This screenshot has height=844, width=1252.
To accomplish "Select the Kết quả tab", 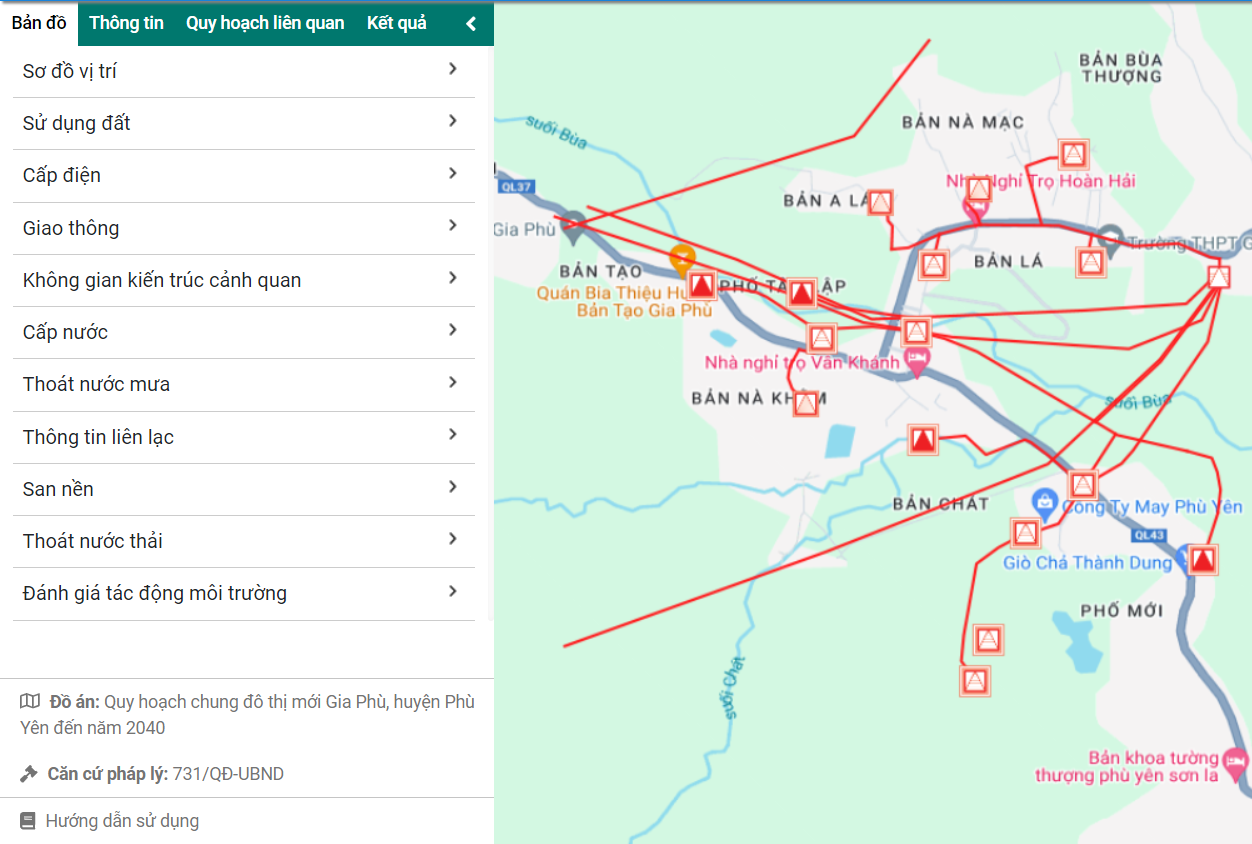I will (x=396, y=23).
